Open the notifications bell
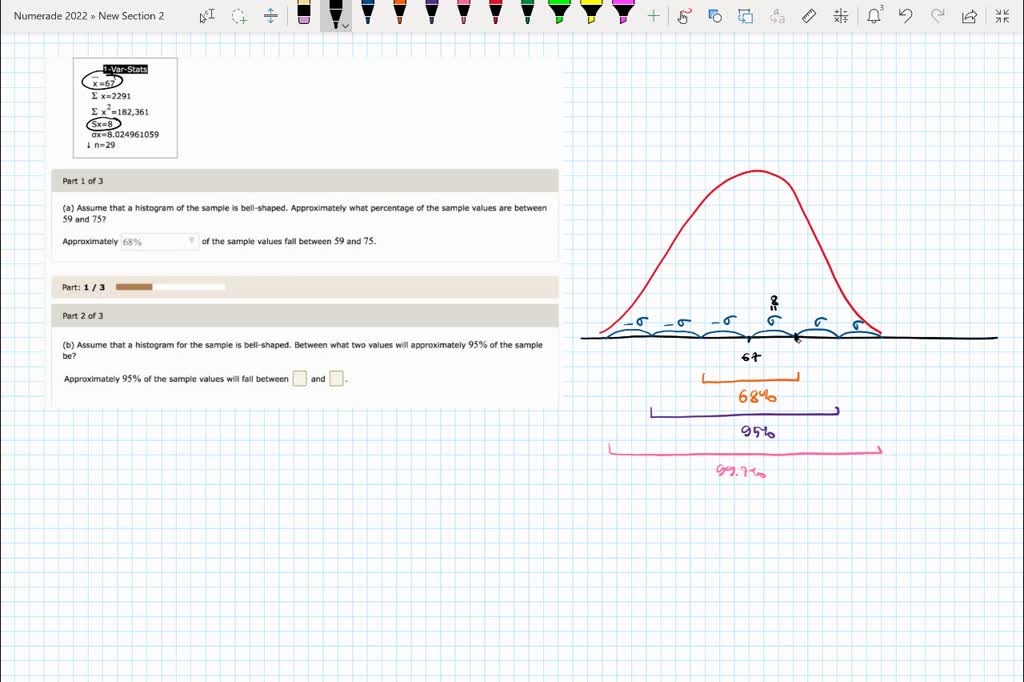 (x=874, y=16)
